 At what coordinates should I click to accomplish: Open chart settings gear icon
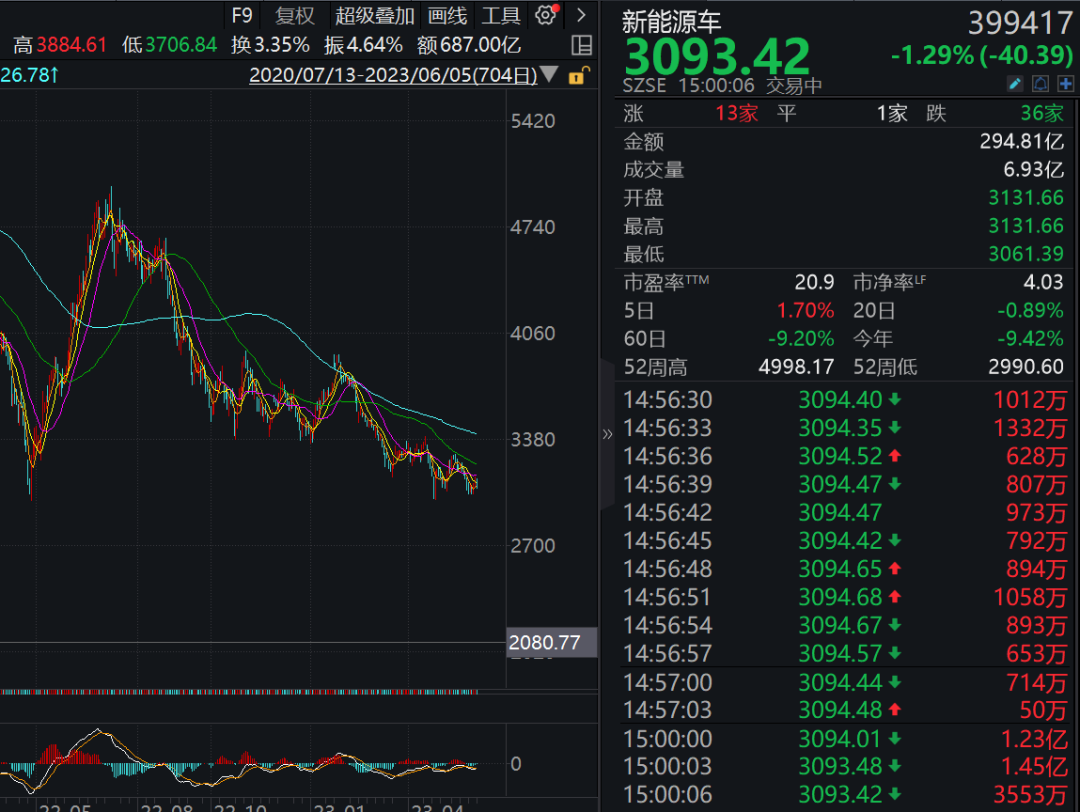[x=545, y=15]
